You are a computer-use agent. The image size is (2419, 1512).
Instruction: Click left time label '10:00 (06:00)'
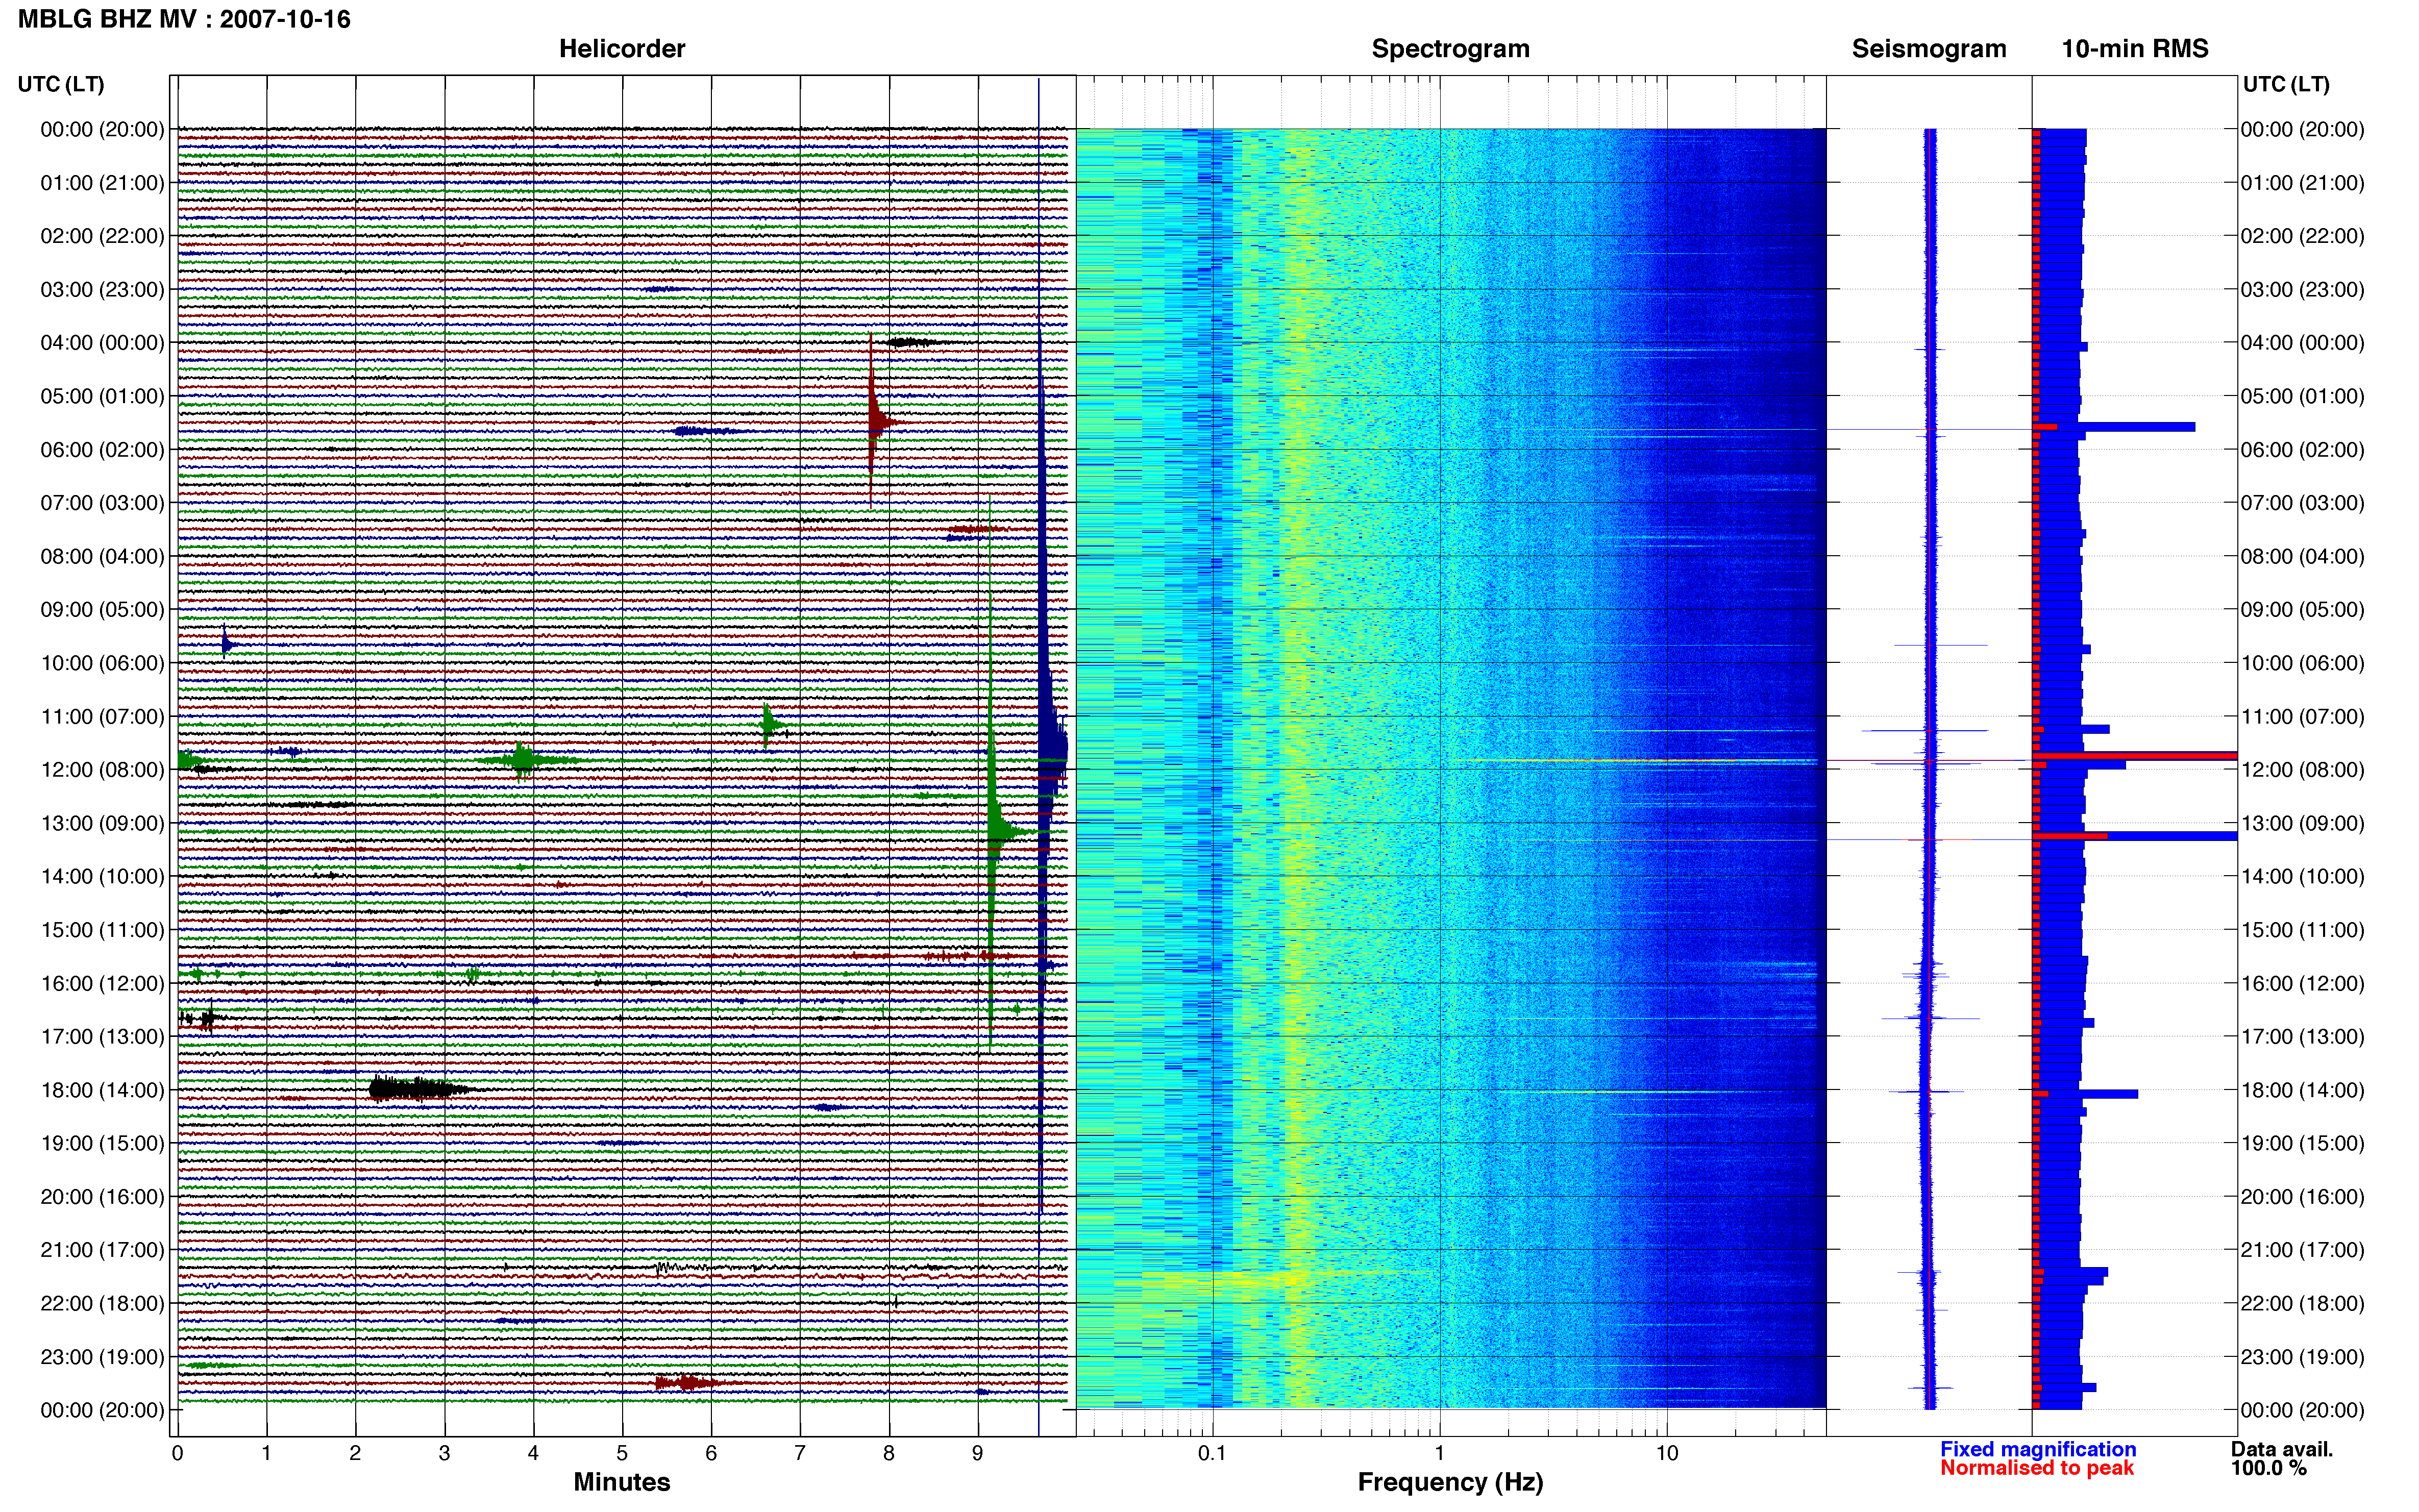(x=102, y=663)
